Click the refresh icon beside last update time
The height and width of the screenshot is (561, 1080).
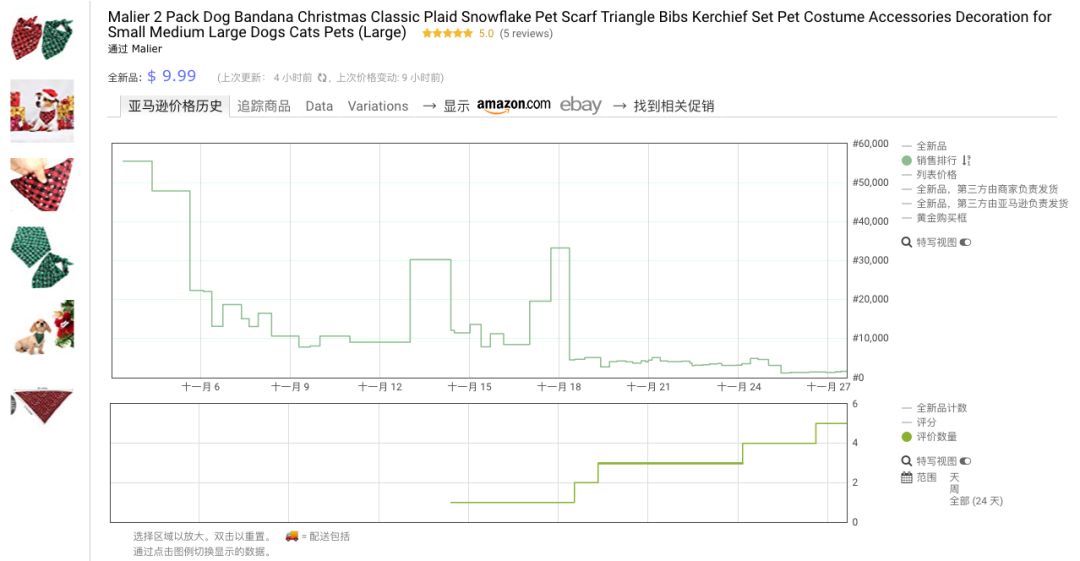(322, 77)
